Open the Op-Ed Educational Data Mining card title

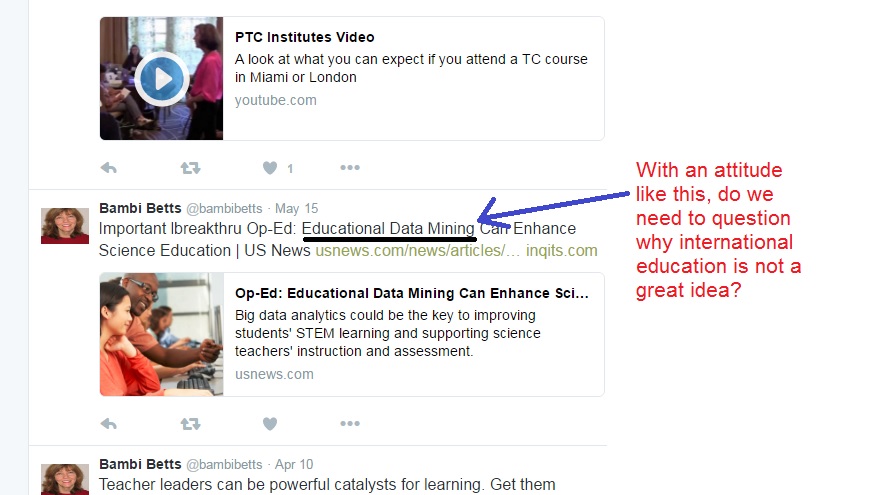(x=411, y=293)
